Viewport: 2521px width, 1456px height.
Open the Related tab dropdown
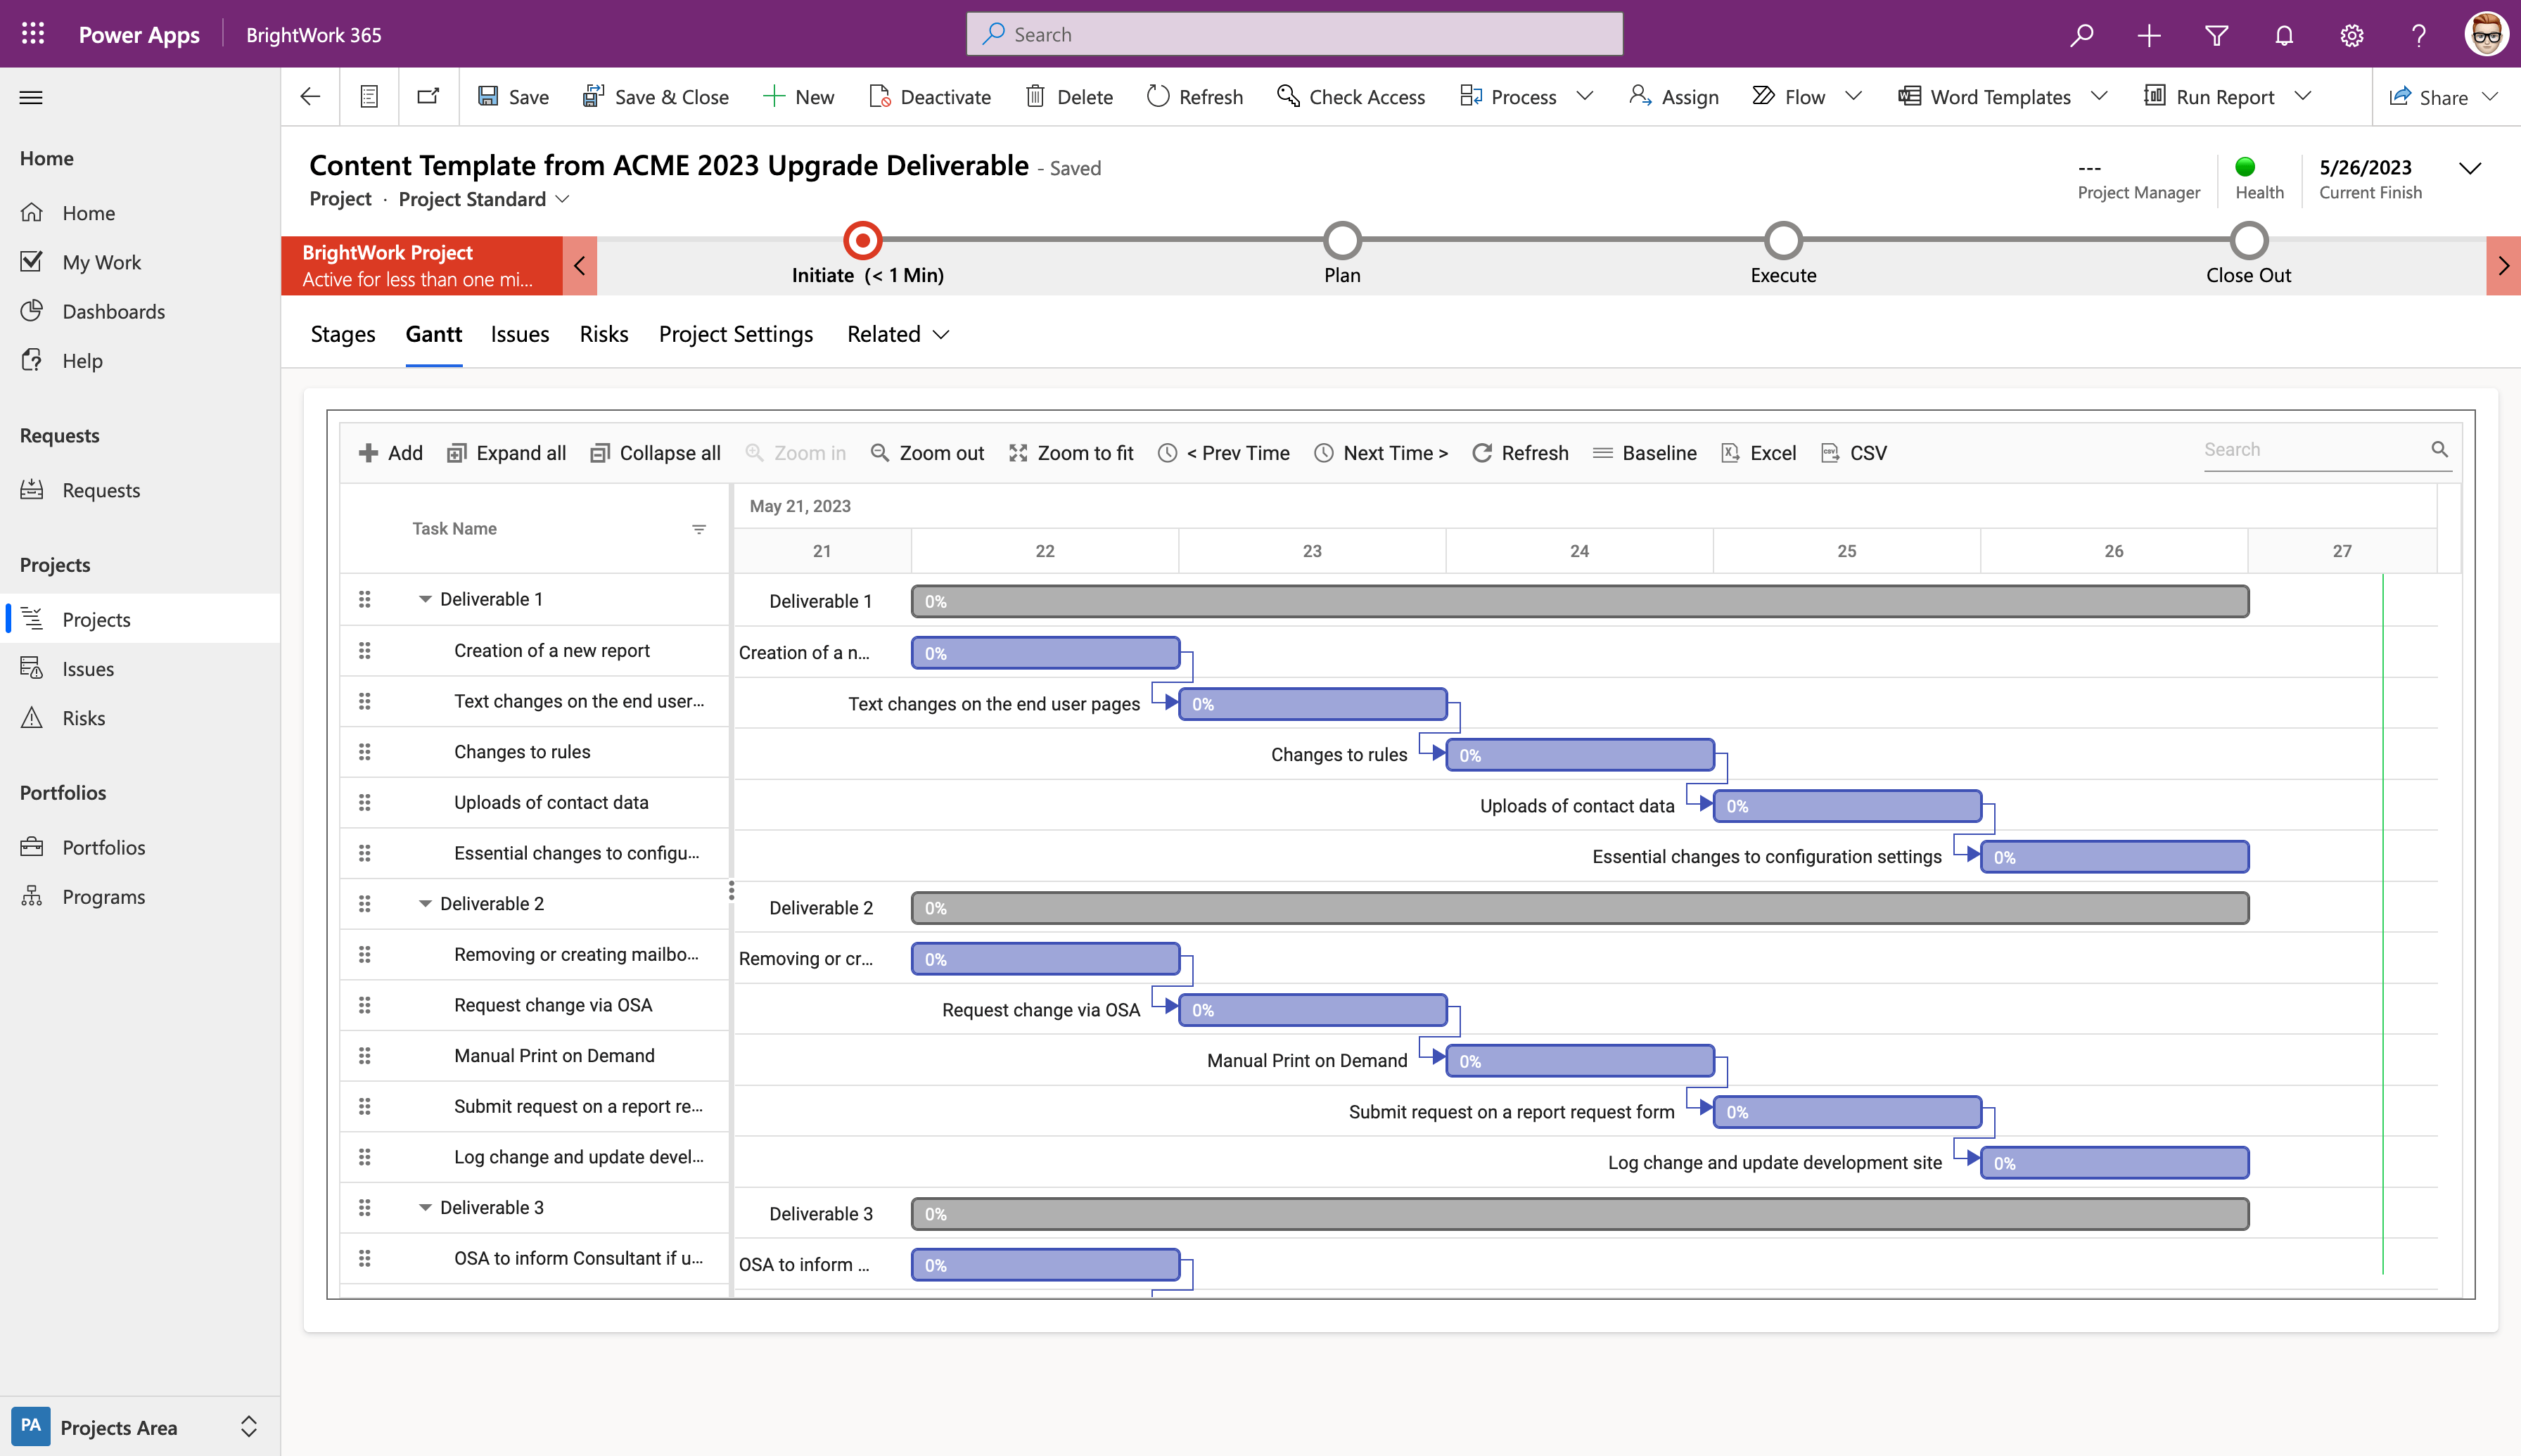[898, 334]
